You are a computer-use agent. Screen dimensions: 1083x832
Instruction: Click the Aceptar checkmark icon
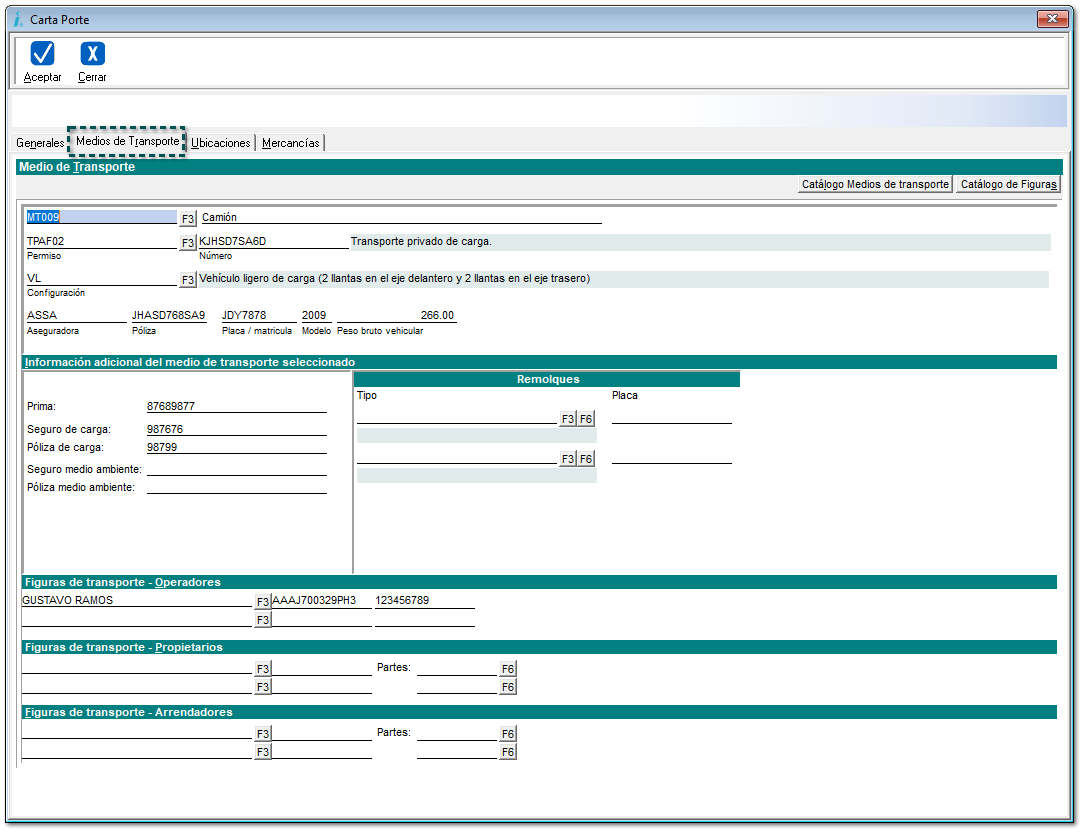(x=42, y=54)
